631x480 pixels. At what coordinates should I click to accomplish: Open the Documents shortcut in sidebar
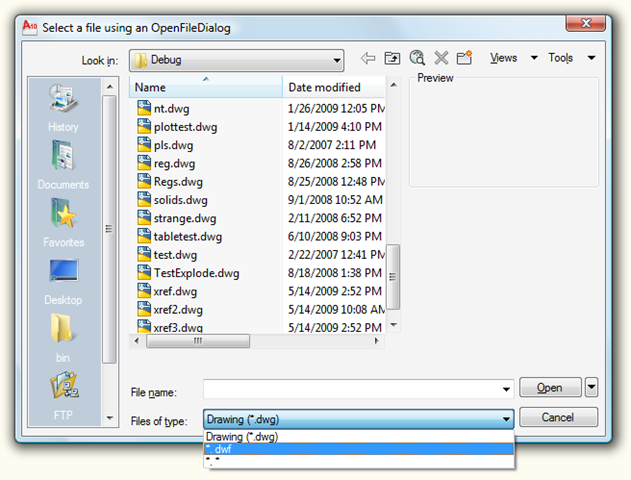point(63,165)
